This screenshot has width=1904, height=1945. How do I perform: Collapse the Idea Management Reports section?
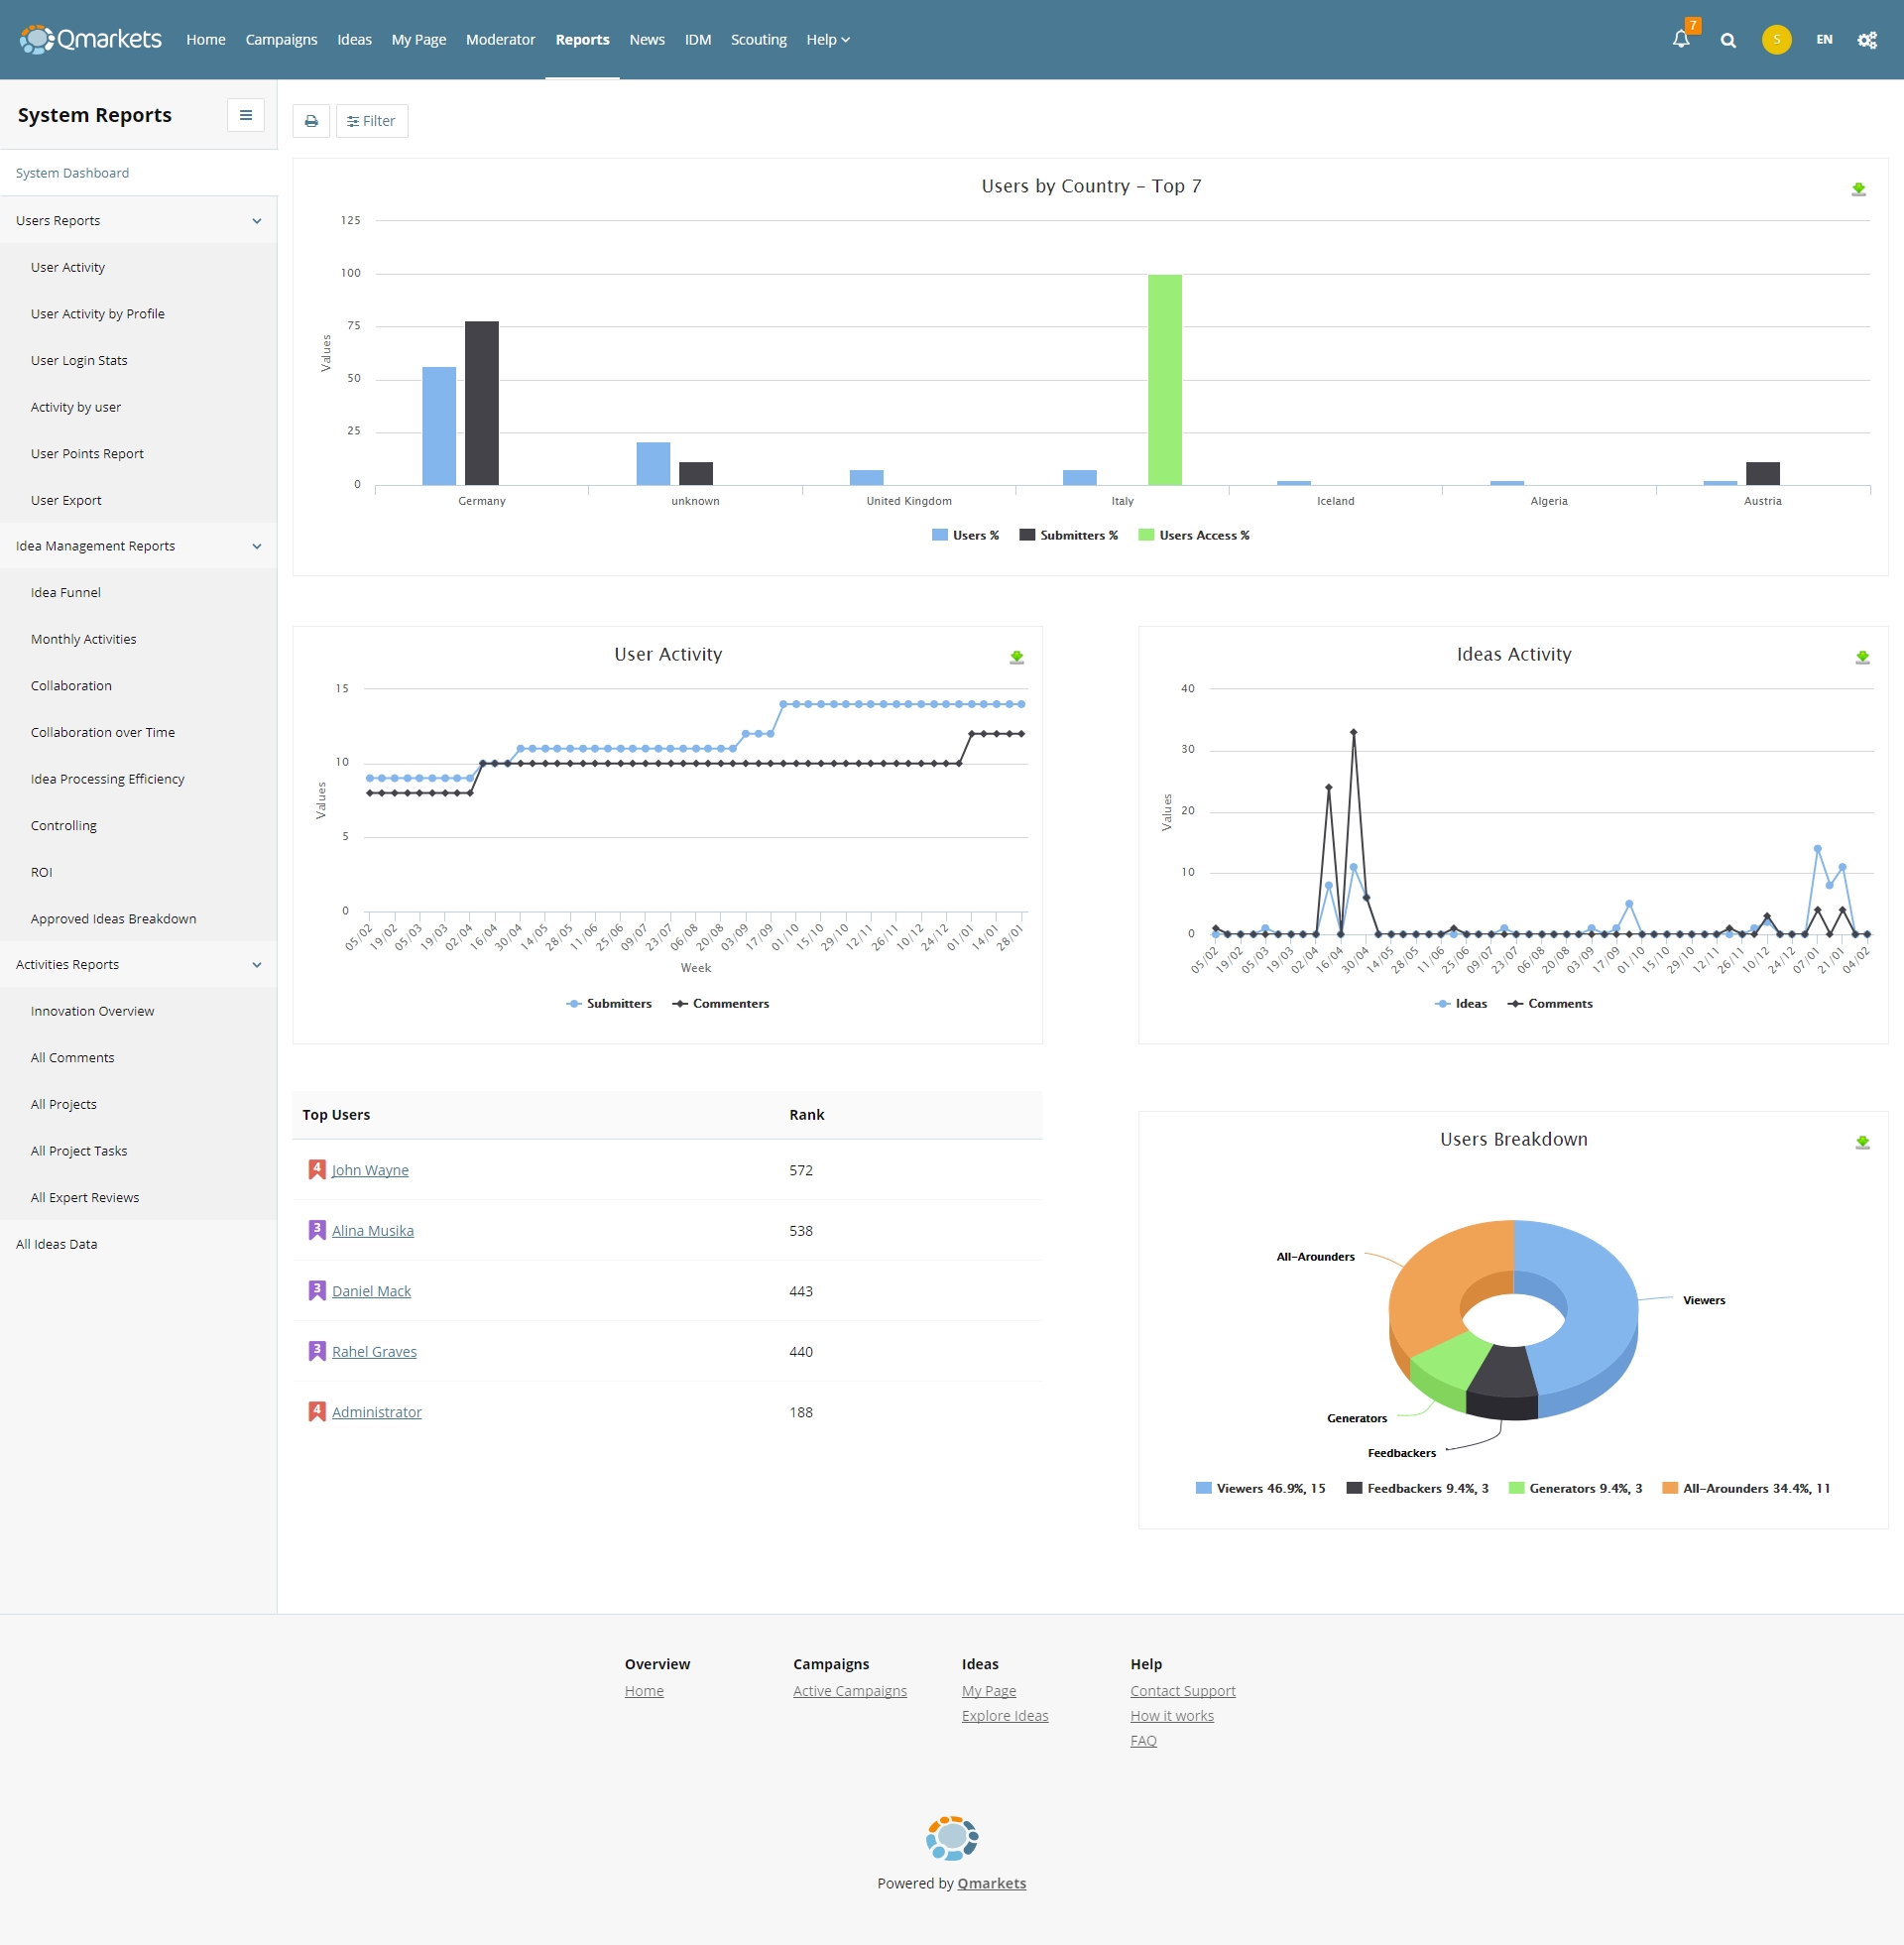pos(257,546)
